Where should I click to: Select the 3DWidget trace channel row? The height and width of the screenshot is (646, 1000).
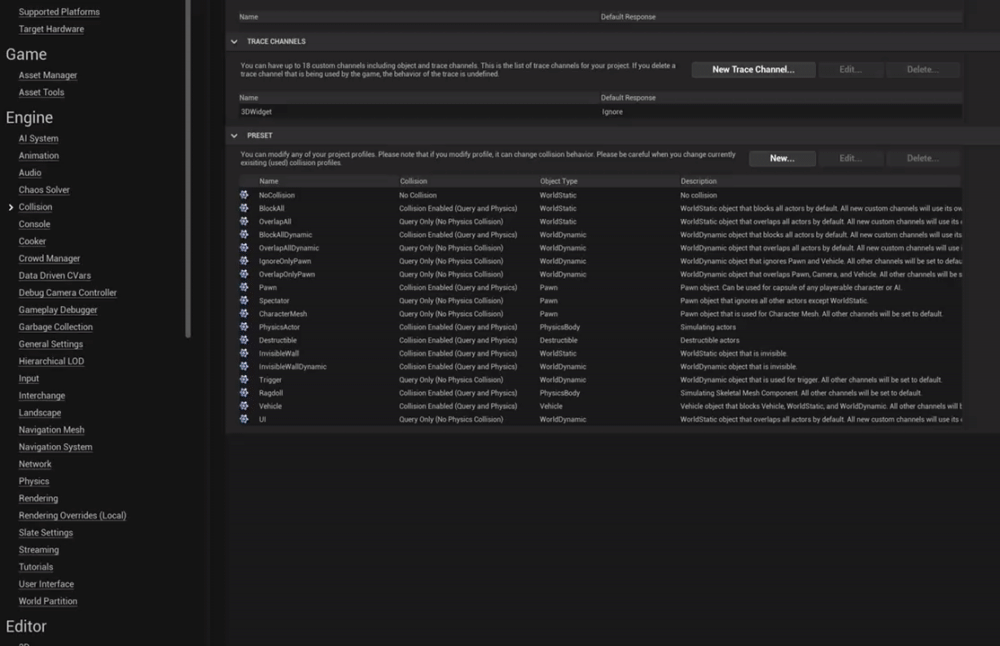tap(599, 112)
